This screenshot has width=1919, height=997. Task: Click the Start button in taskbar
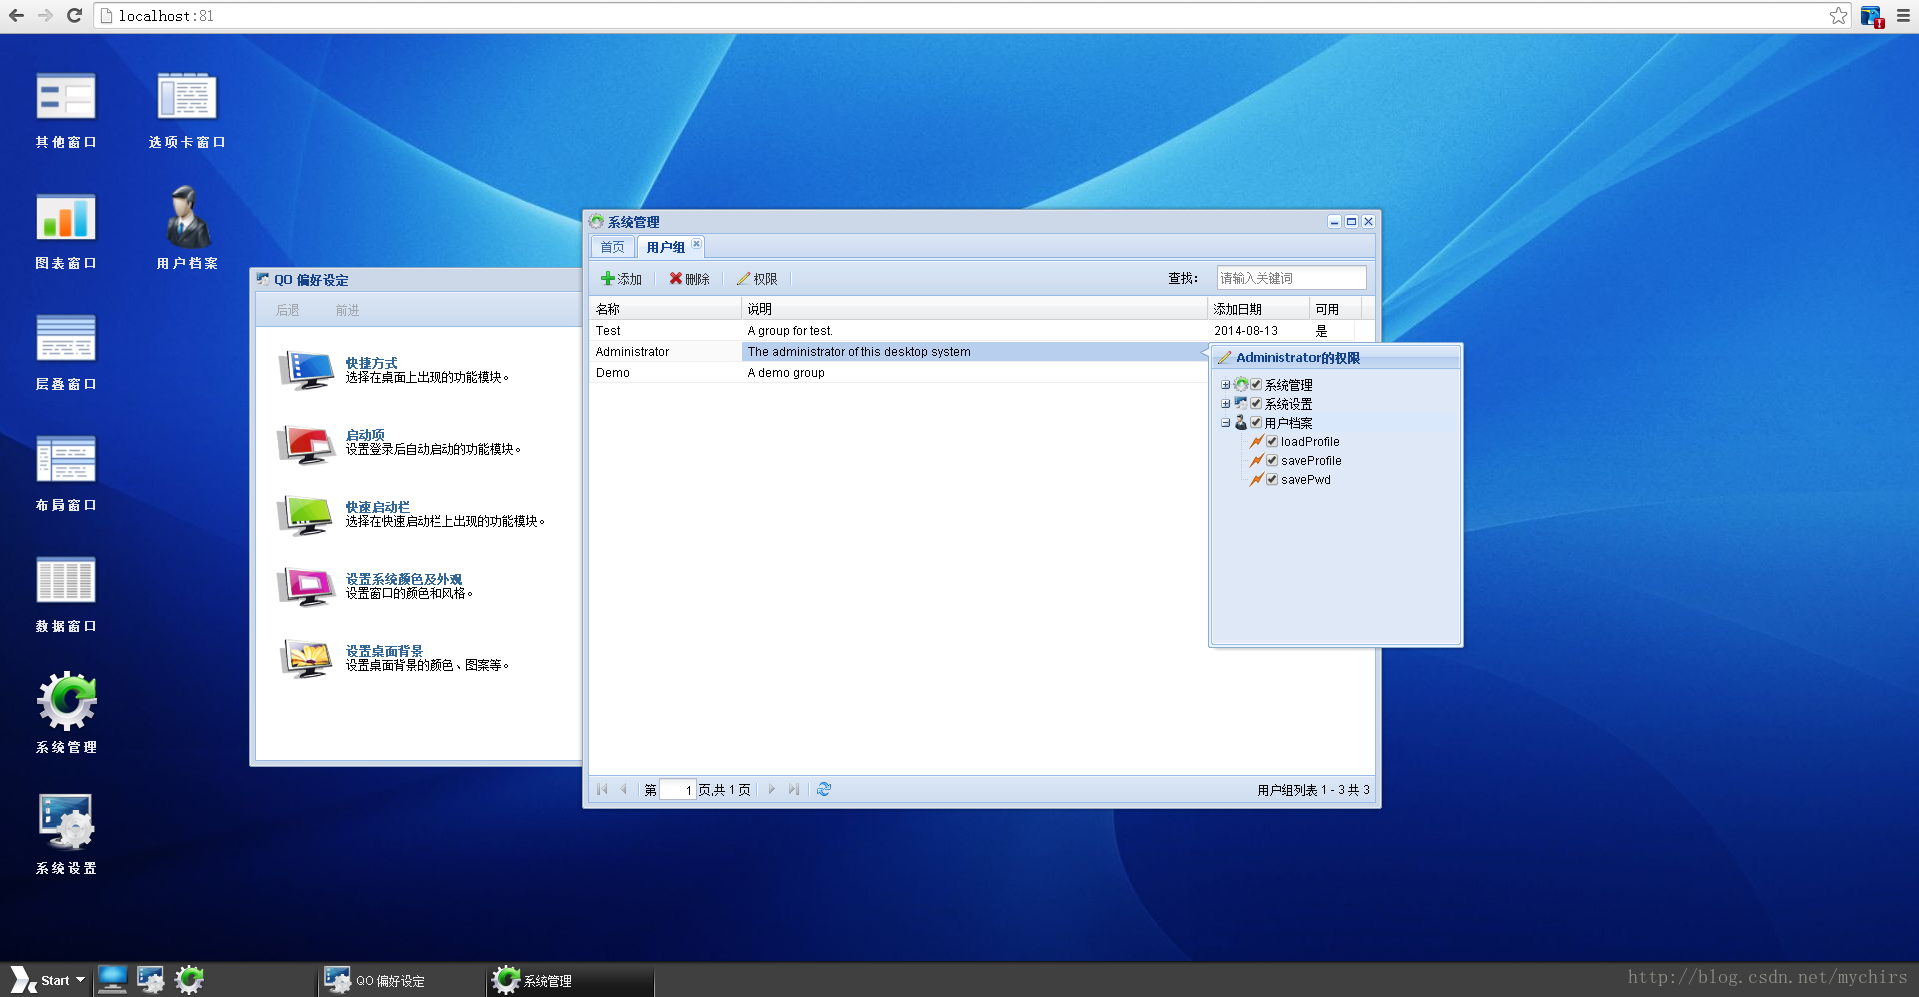(x=47, y=980)
